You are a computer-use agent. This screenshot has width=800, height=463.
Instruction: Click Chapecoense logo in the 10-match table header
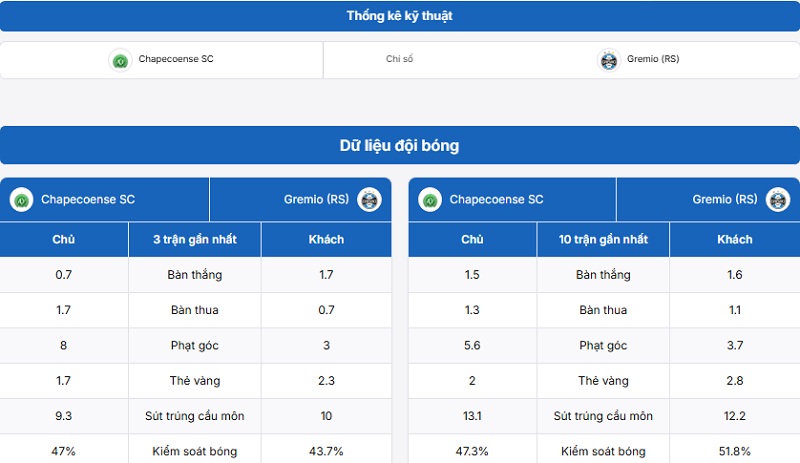430,200
